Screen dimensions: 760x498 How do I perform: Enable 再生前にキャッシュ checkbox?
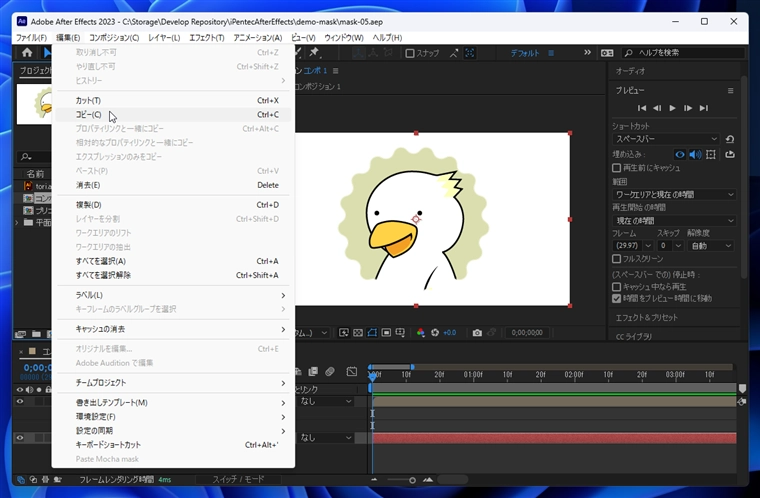pyautogui.click(x=617, y=168)
